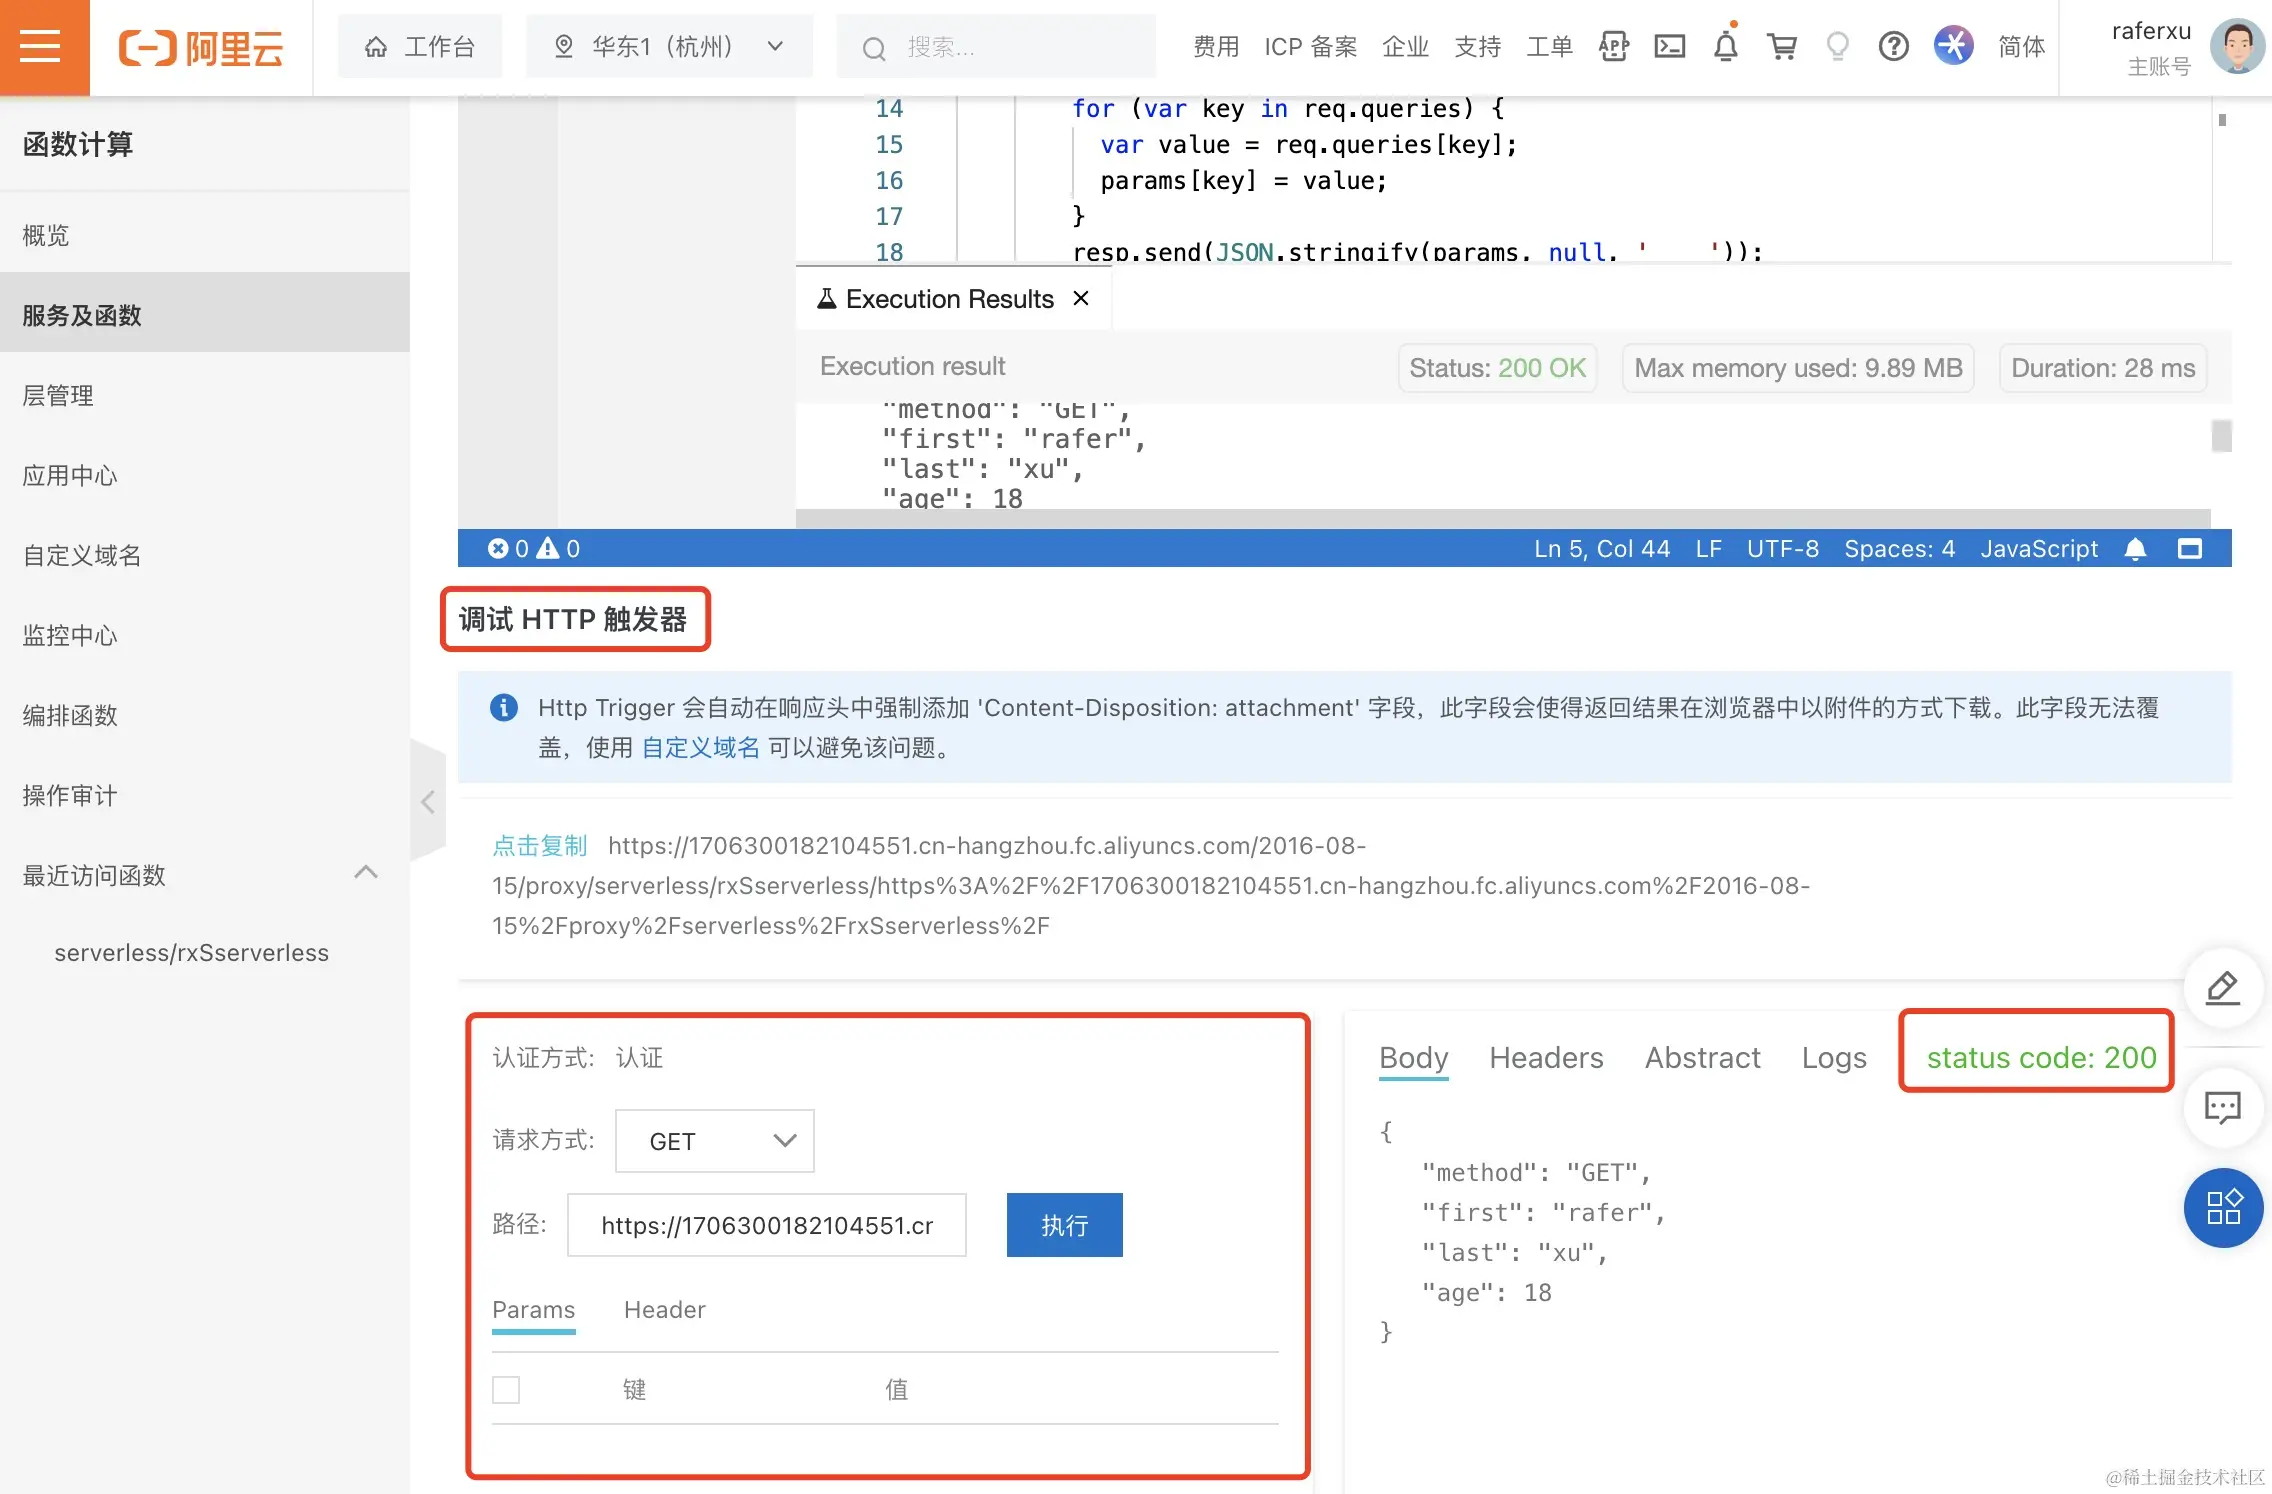Open the 华东1 (杭州) region dropdown
The width and height of the screenshot is (2272, 1494).
click(x=669, y=46)
